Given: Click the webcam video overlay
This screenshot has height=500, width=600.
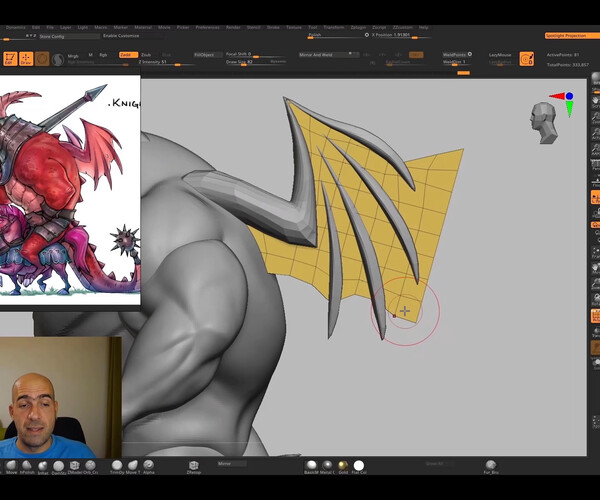Looking at the screenshot, I should click(x=60, y=397).
